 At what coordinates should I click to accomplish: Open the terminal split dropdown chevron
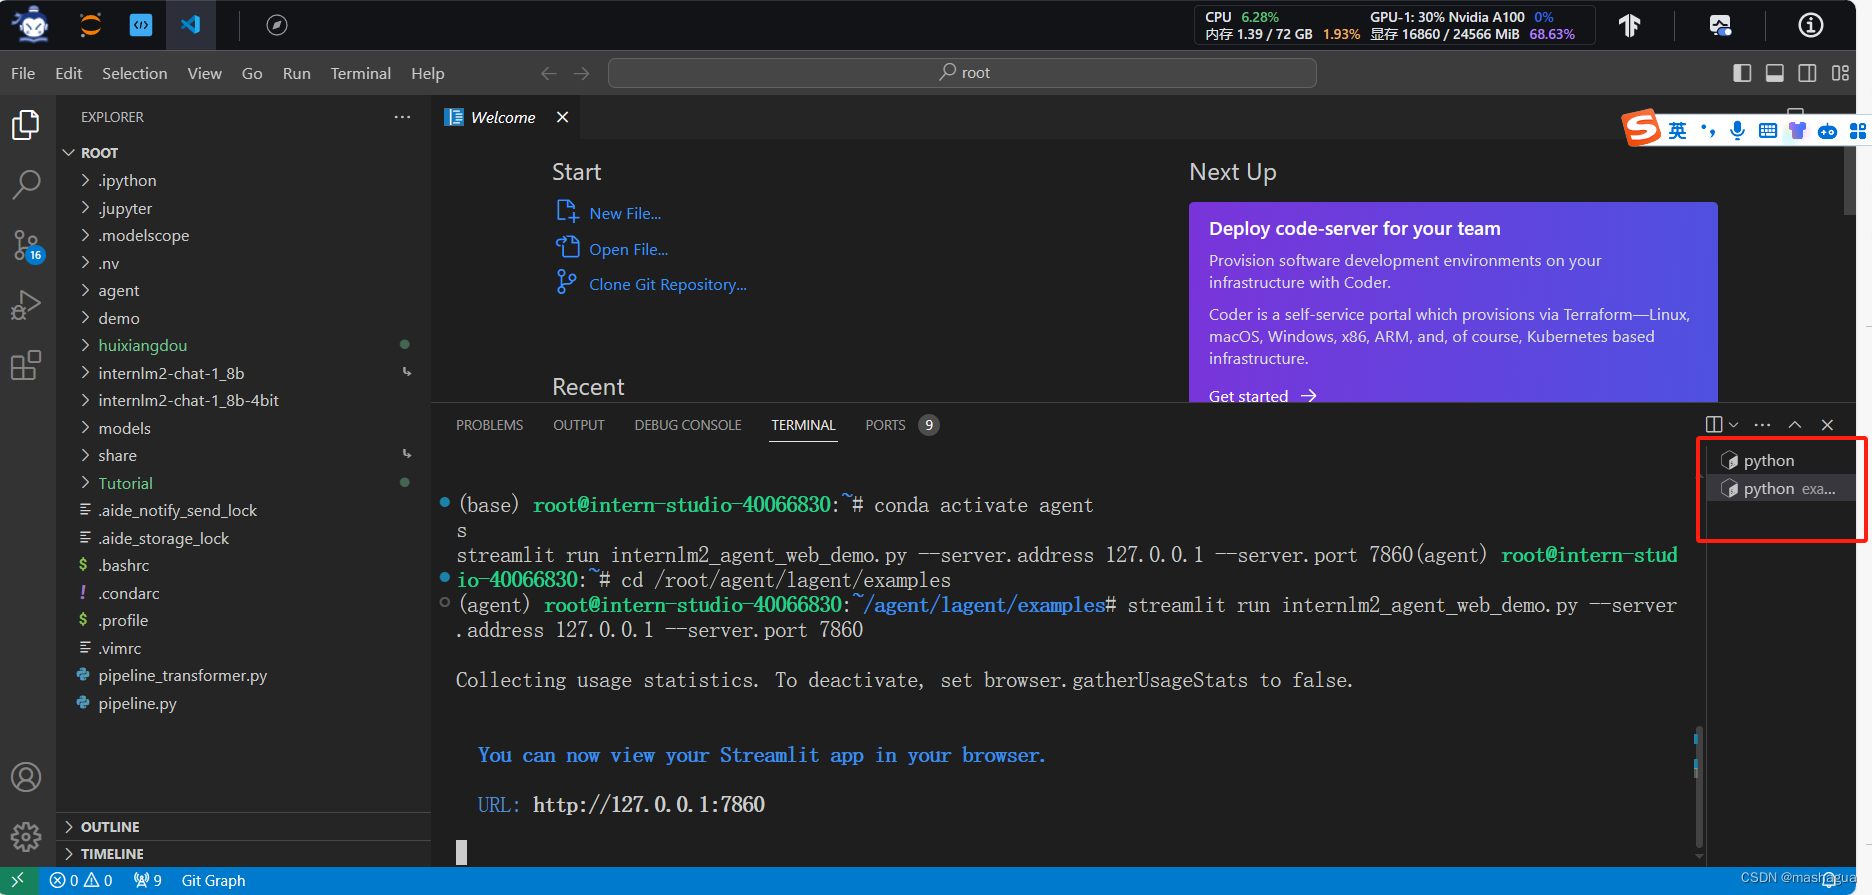coord(1733,425)
